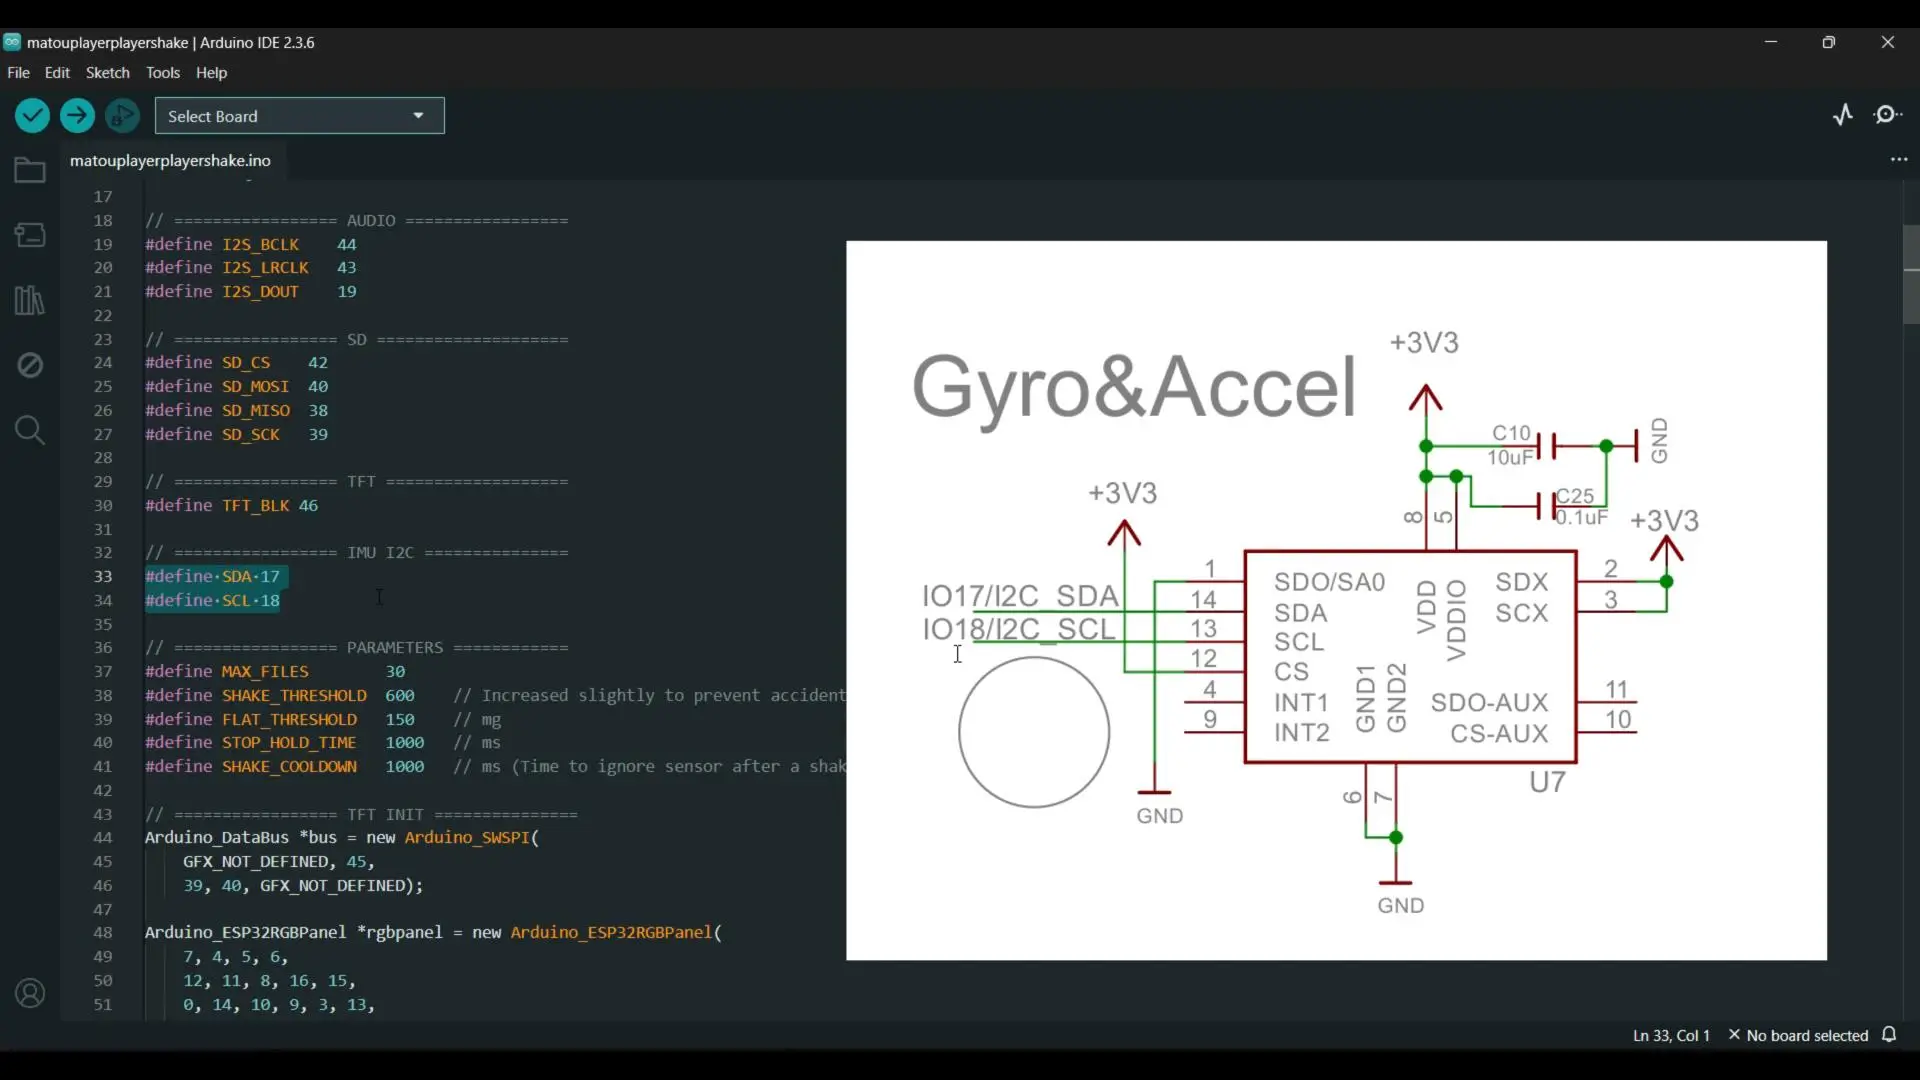Click the CS-AUX pin label
Screen dimensions: 1920x1080
click(1499, 734)
